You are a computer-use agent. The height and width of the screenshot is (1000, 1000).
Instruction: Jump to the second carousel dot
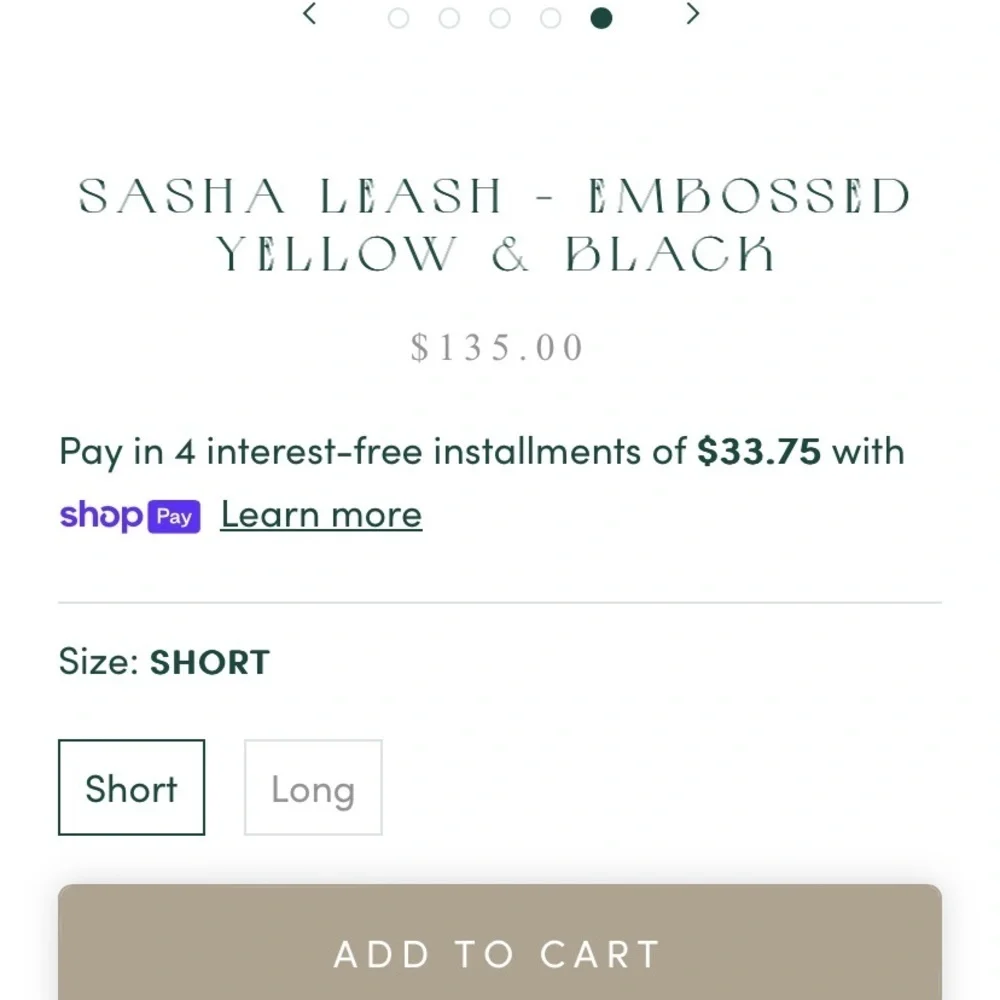pos(449,18)
